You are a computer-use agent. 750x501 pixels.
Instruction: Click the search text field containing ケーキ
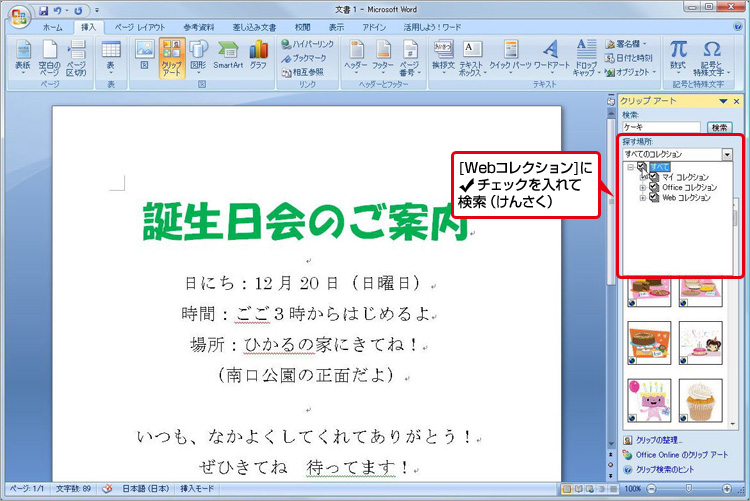[662, 127]
